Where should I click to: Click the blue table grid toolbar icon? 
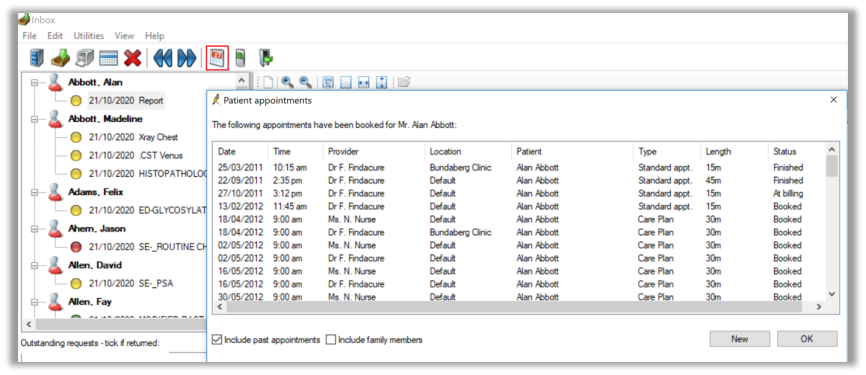(x=108, y=58)
